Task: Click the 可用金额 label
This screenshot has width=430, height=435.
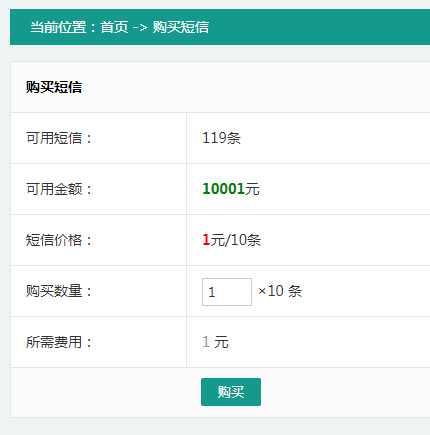Action: coord(59,189)
